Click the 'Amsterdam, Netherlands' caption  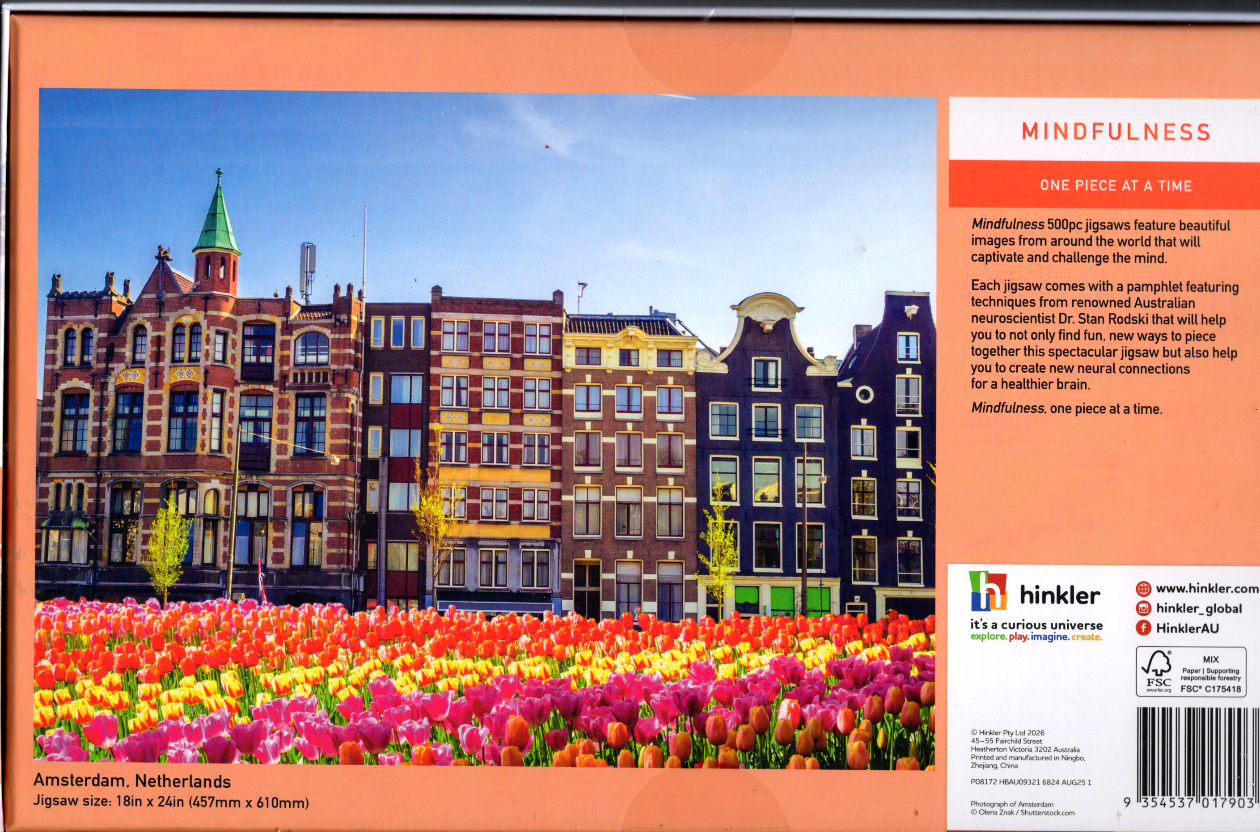coord(132,781)
